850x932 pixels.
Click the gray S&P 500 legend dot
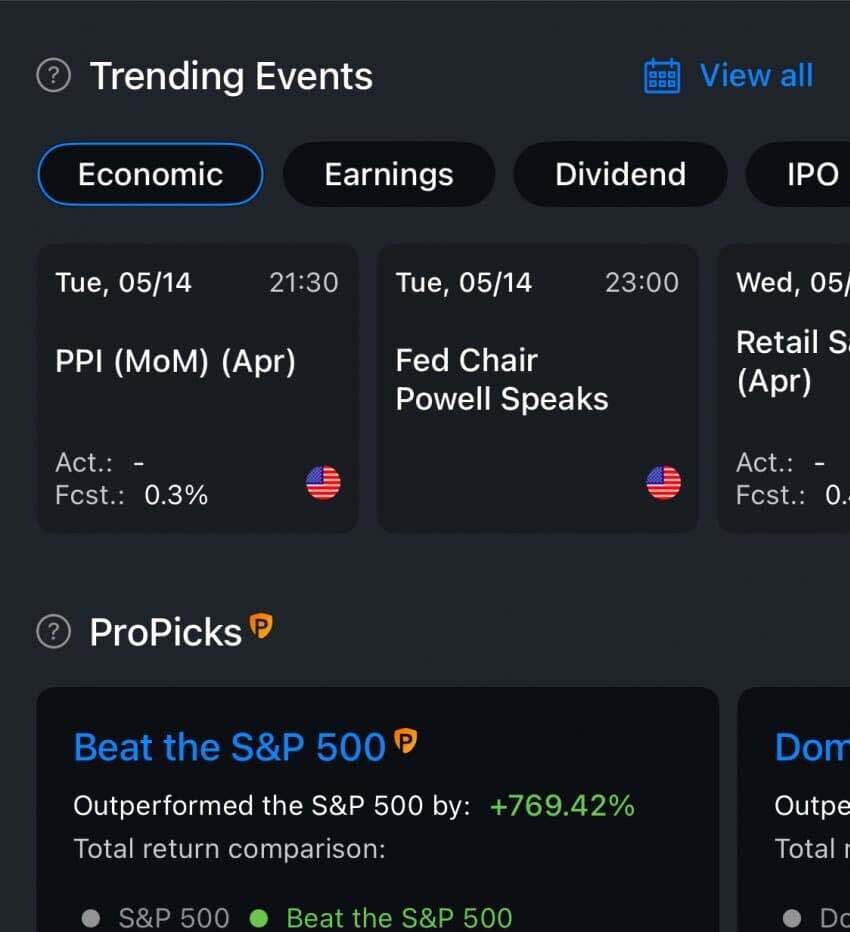(x=91, y=917)
